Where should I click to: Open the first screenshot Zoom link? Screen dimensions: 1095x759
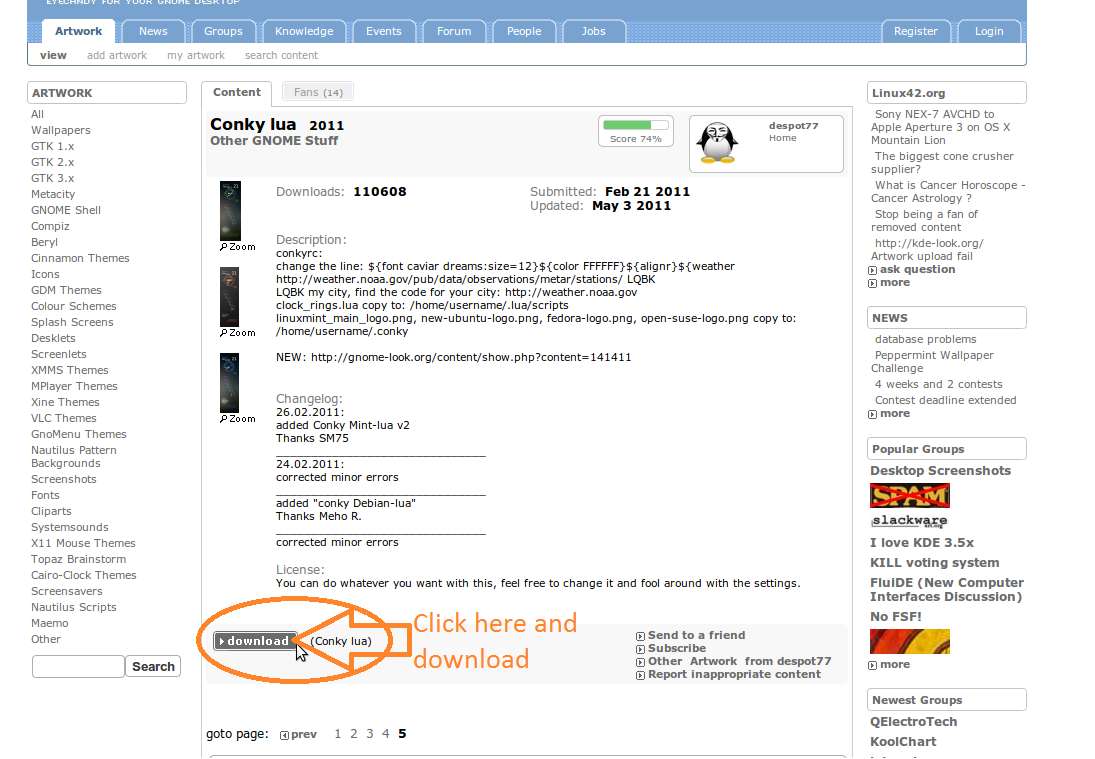tap(237, 246)
